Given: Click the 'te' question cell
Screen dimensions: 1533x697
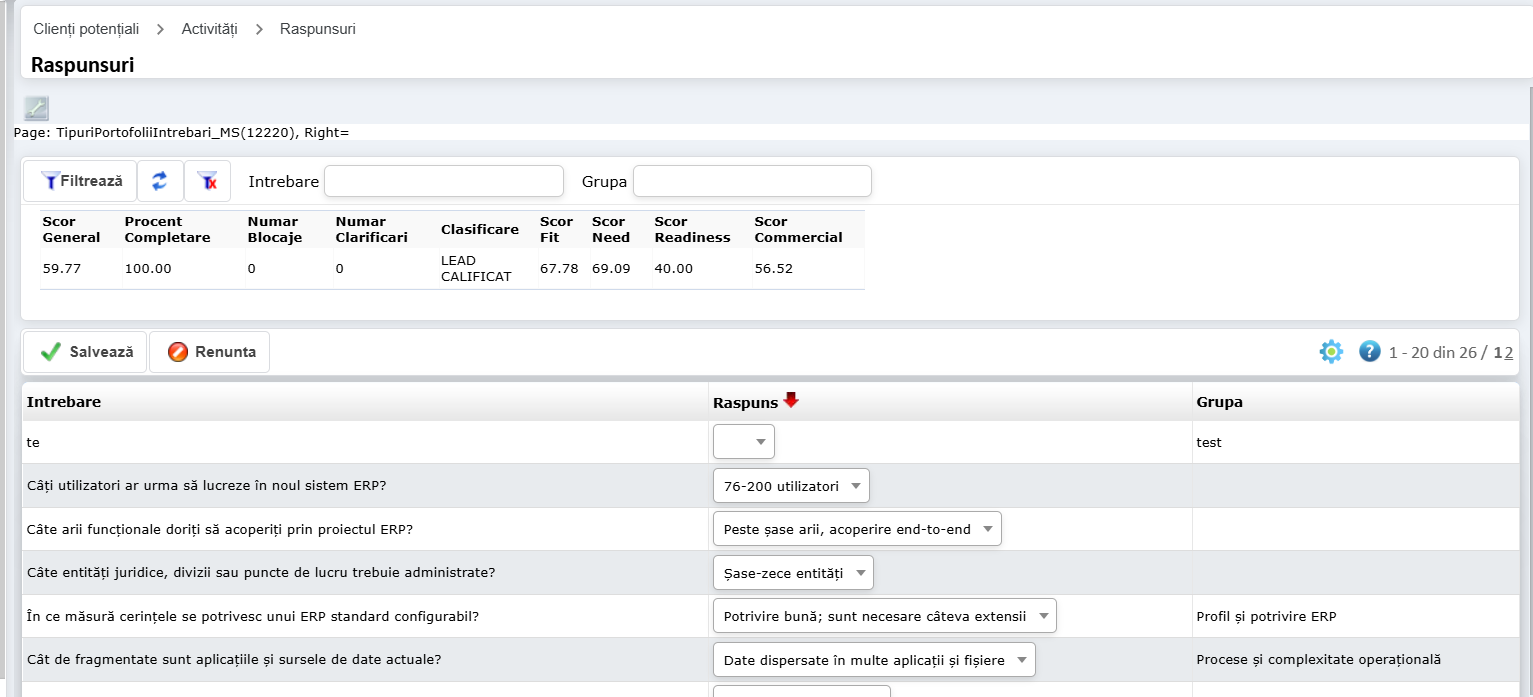Looking at the screenshot, I should pyautogui.click(x=33, y=442).
